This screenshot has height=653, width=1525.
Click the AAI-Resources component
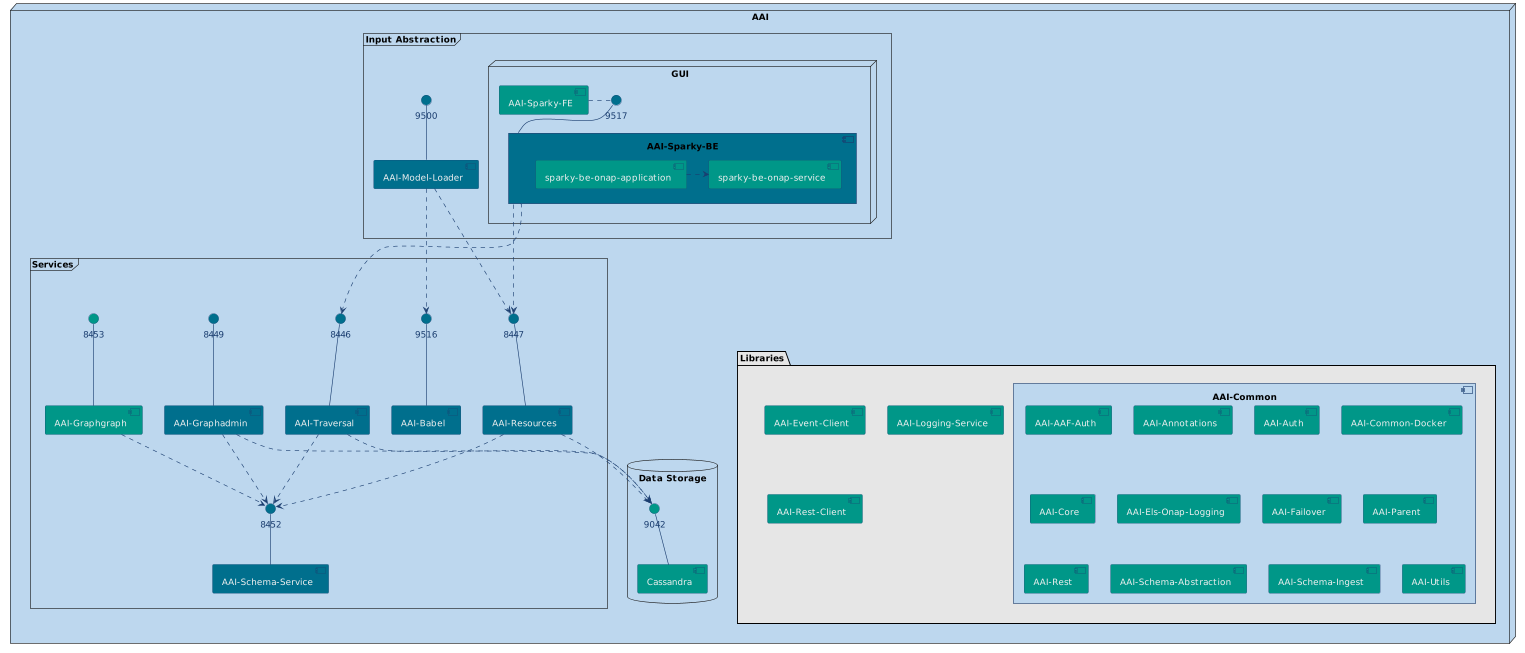[527, 420]
